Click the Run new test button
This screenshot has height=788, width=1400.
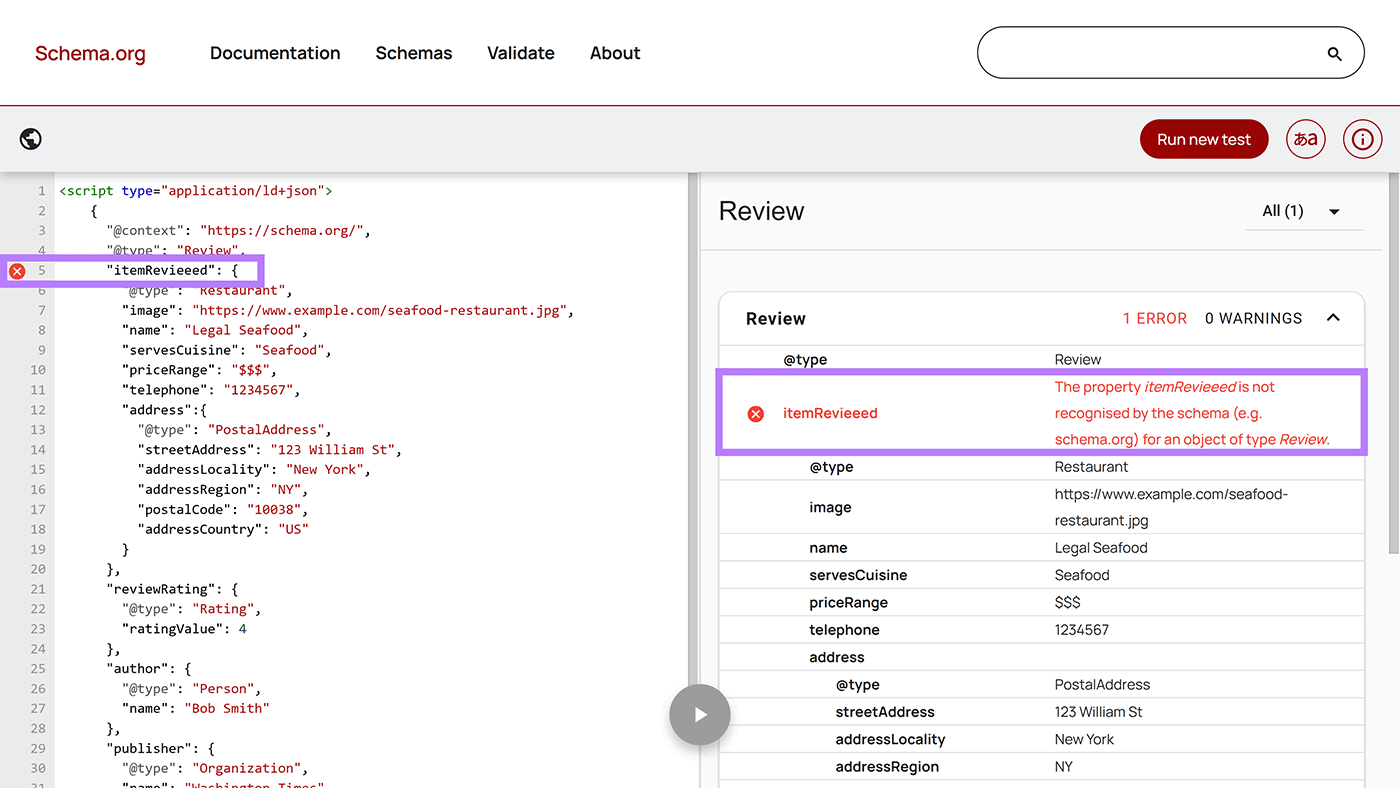(1204, 139)
